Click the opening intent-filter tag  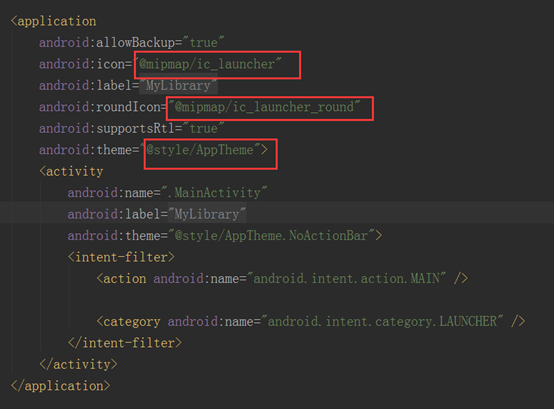121,257
